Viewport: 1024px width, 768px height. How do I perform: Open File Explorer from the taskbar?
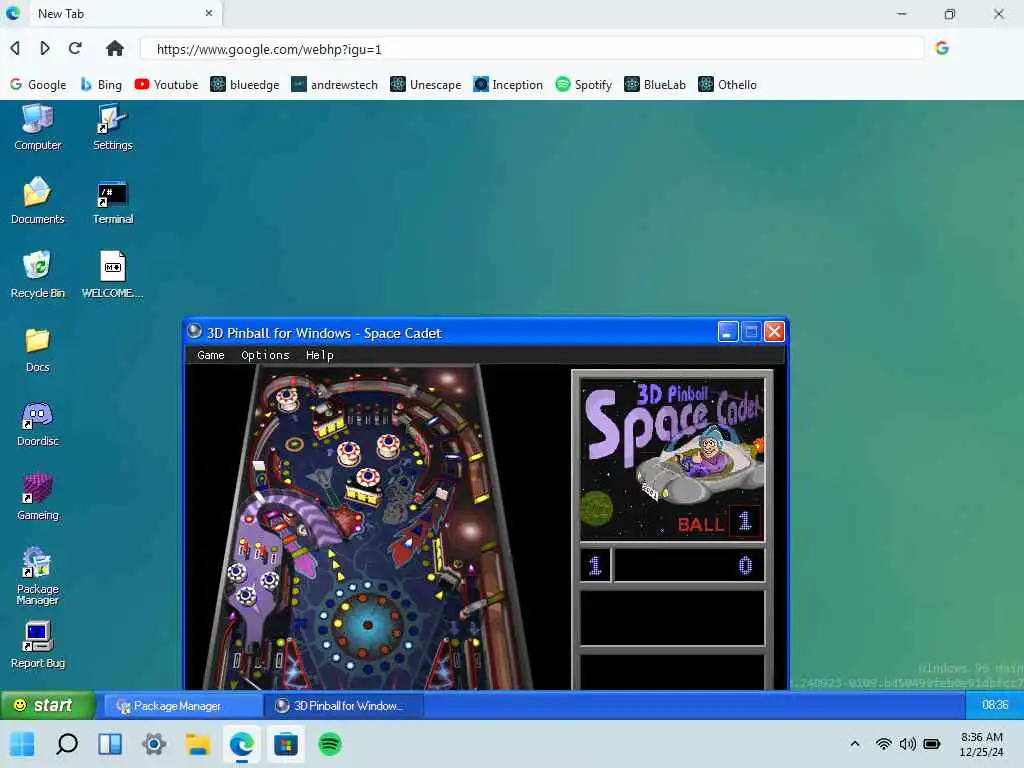[x=197, y=744]
